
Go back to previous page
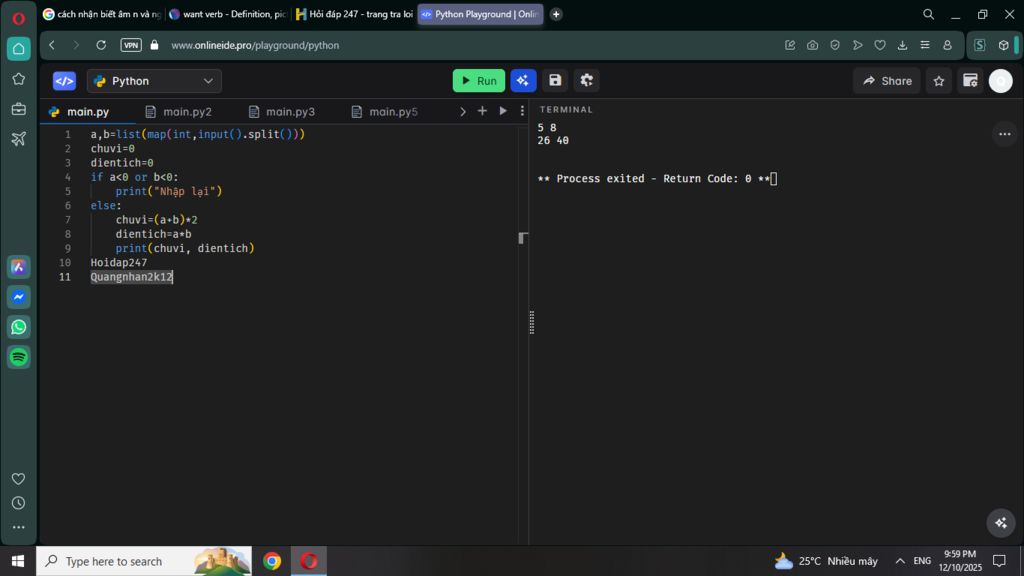click(52, 45)
